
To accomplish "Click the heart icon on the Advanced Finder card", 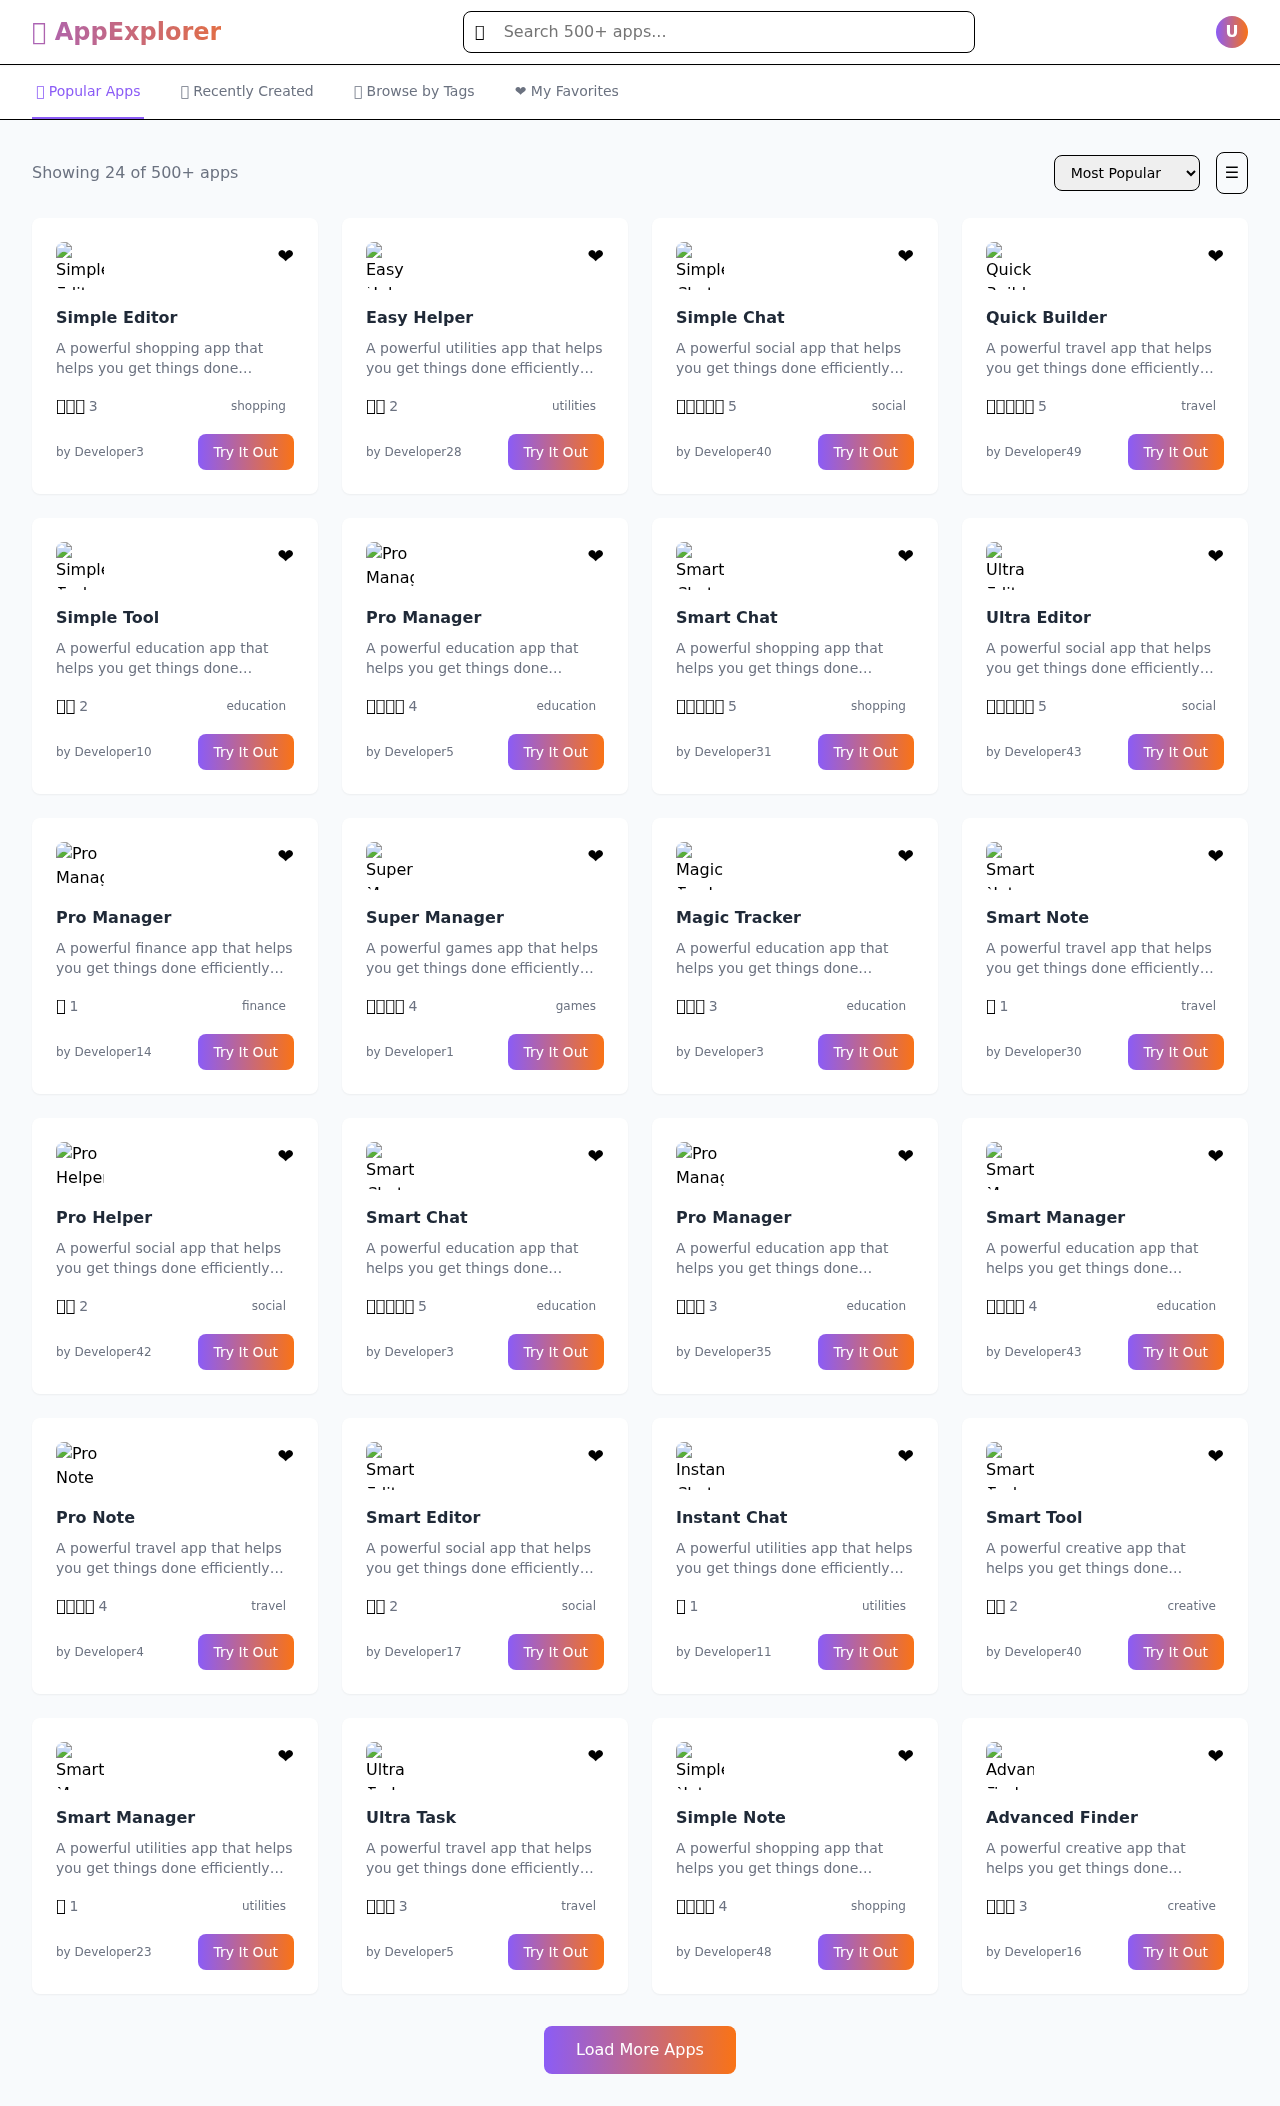I will (1215, 1755).
